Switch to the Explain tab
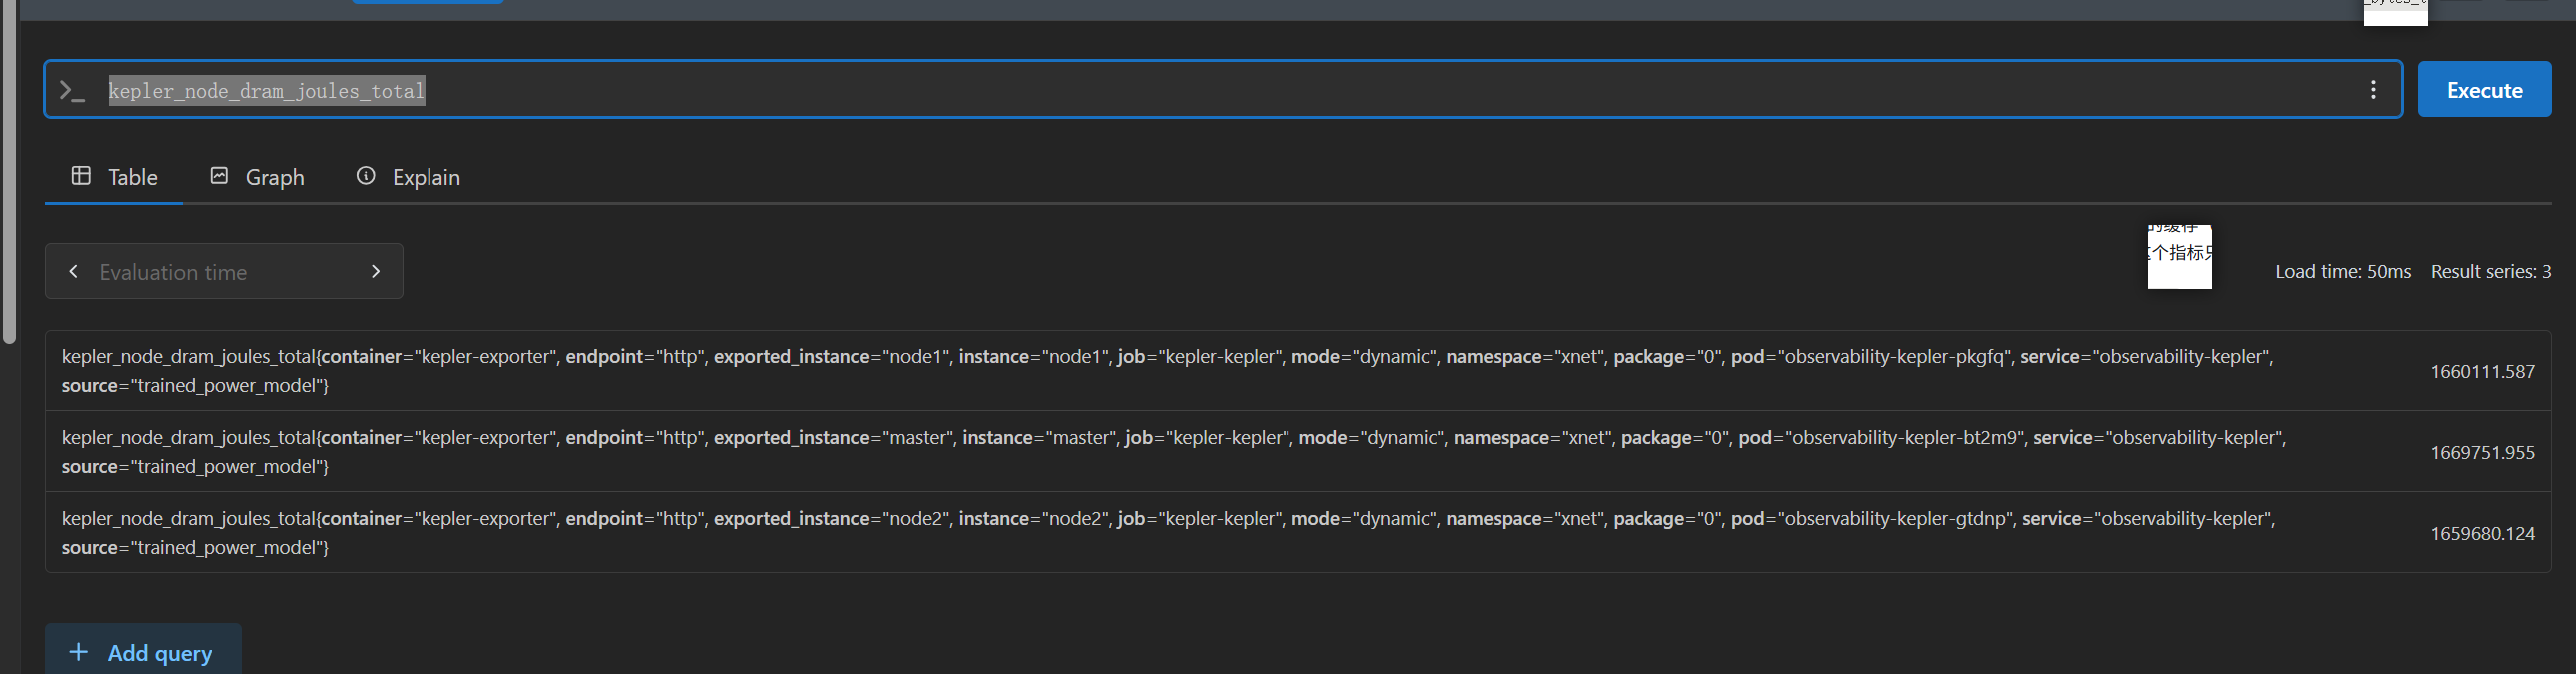 (x=408, y=177)
